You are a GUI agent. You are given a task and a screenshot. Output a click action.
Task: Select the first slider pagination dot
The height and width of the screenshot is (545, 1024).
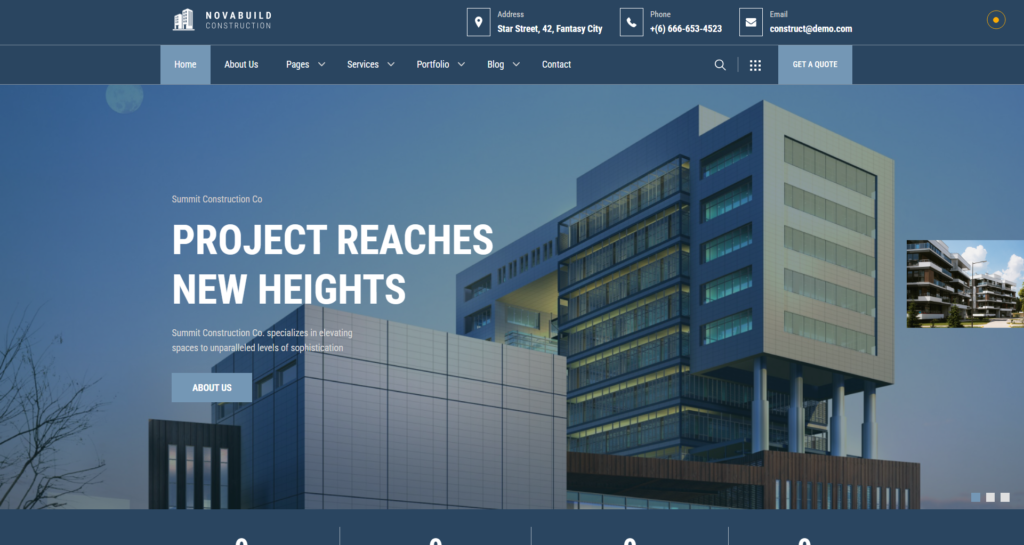976,497
